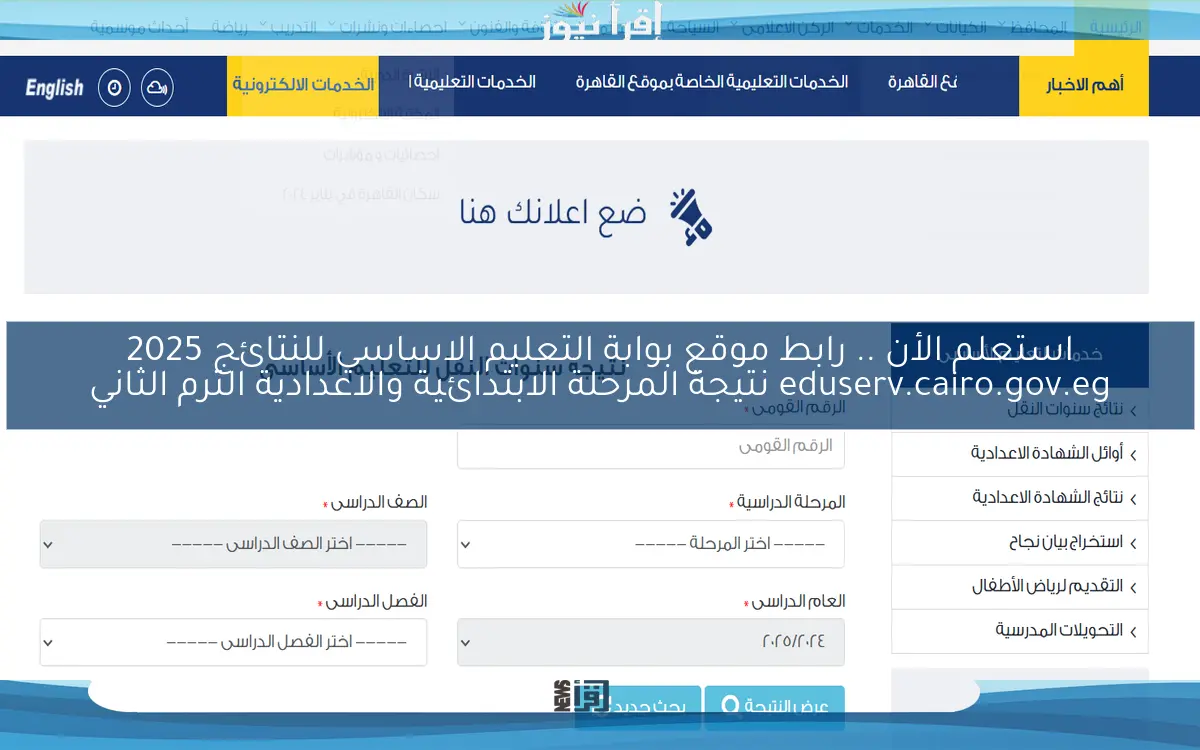This screenshot has width=1200, height=750.
Task: Open الخدمات التعليمية الخاصة بموقع القاهرة menu
Action: [712, 82]
